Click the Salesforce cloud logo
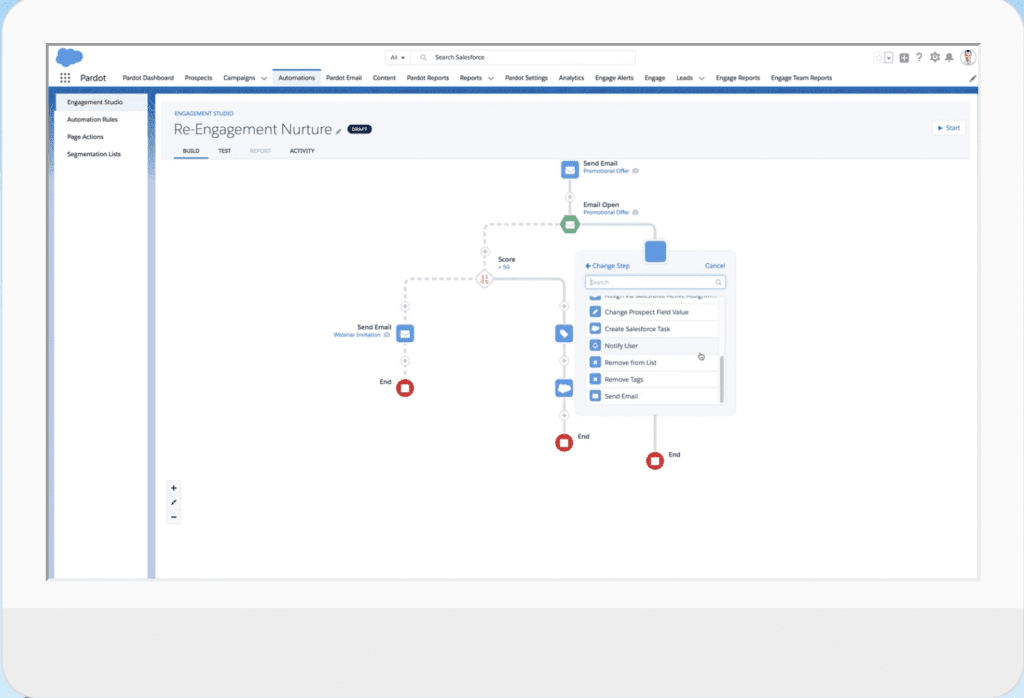This screenshot has height=698, width=1024. [69, 57]
